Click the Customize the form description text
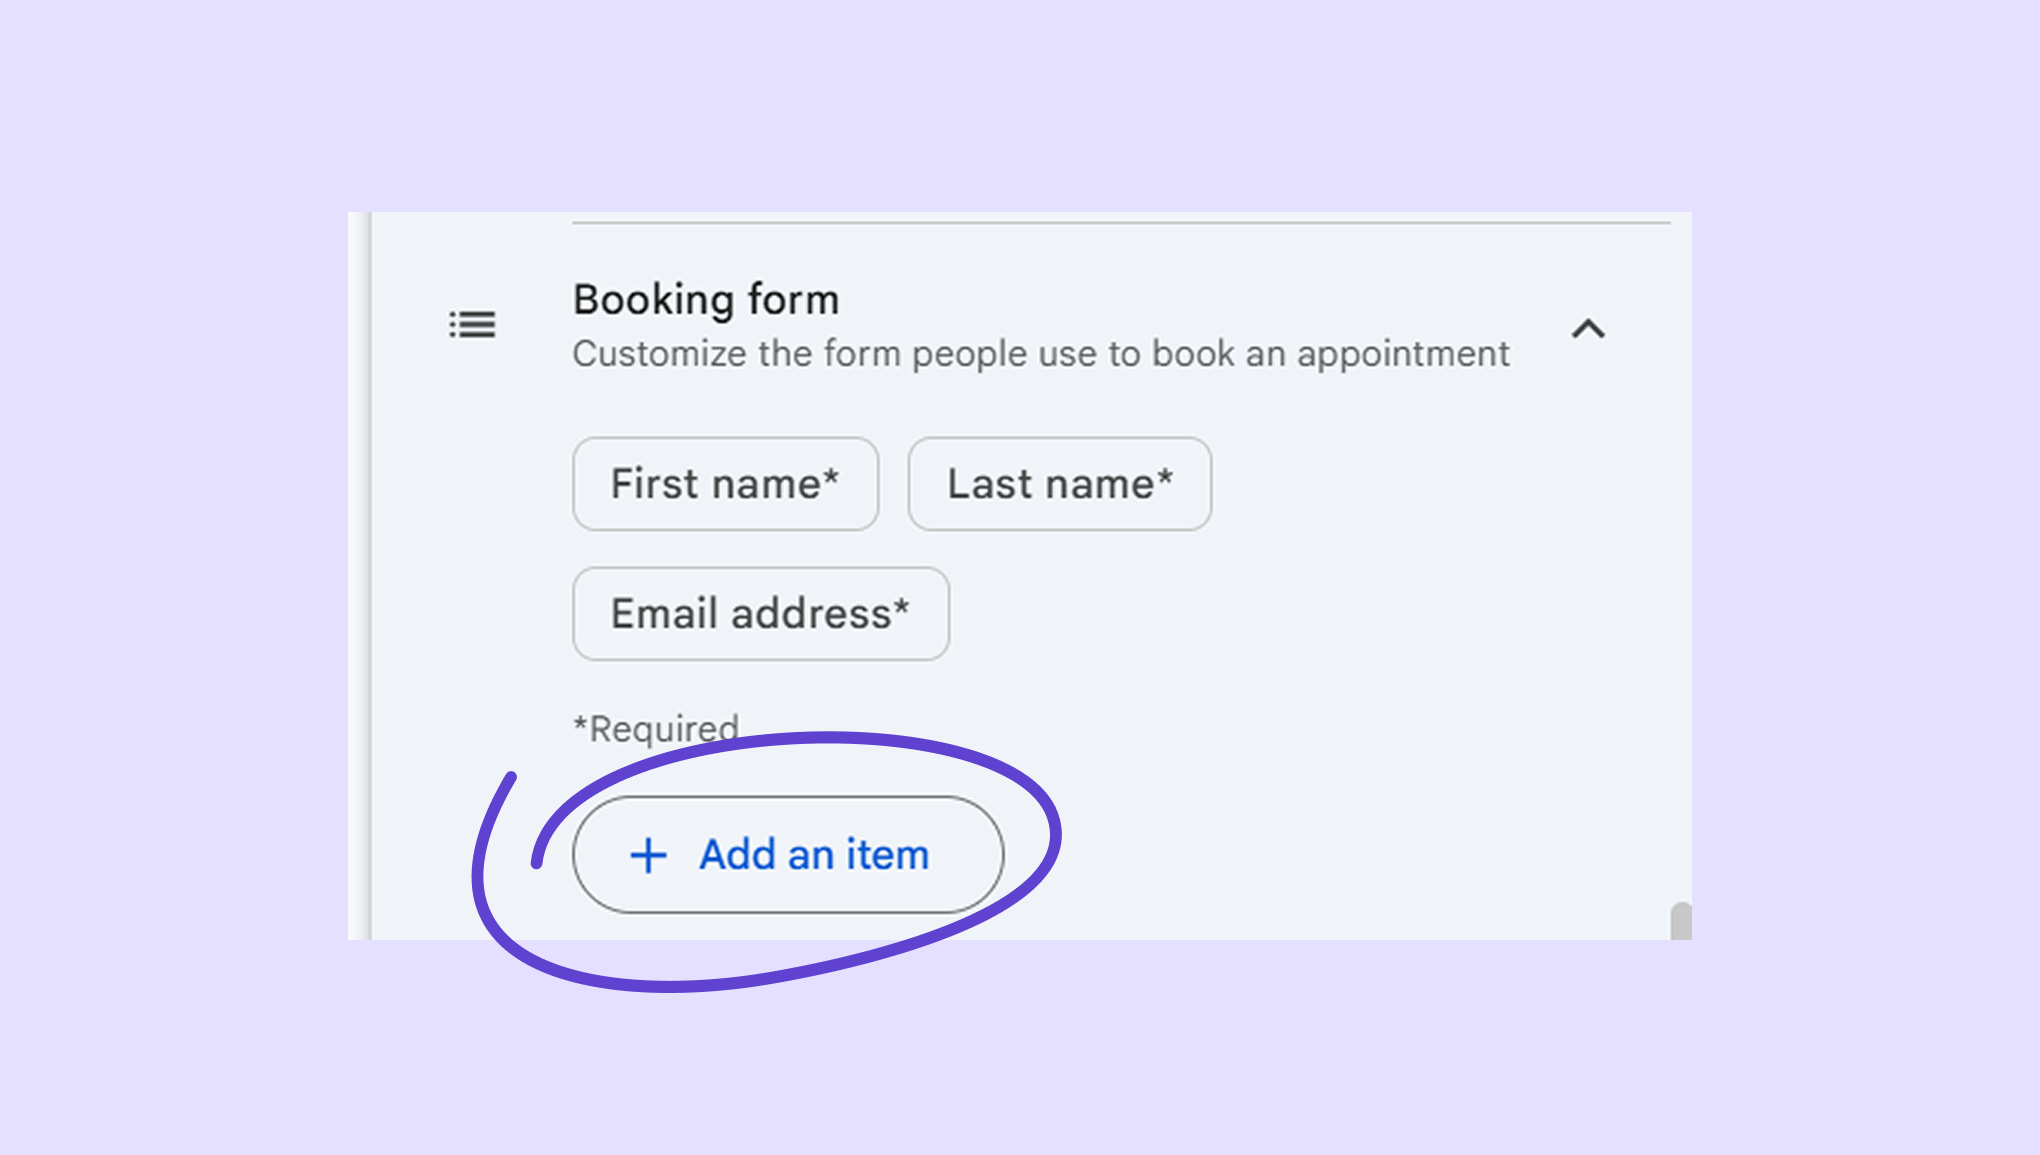This screenshot has width=2040, height=1155. (1040, 354)
